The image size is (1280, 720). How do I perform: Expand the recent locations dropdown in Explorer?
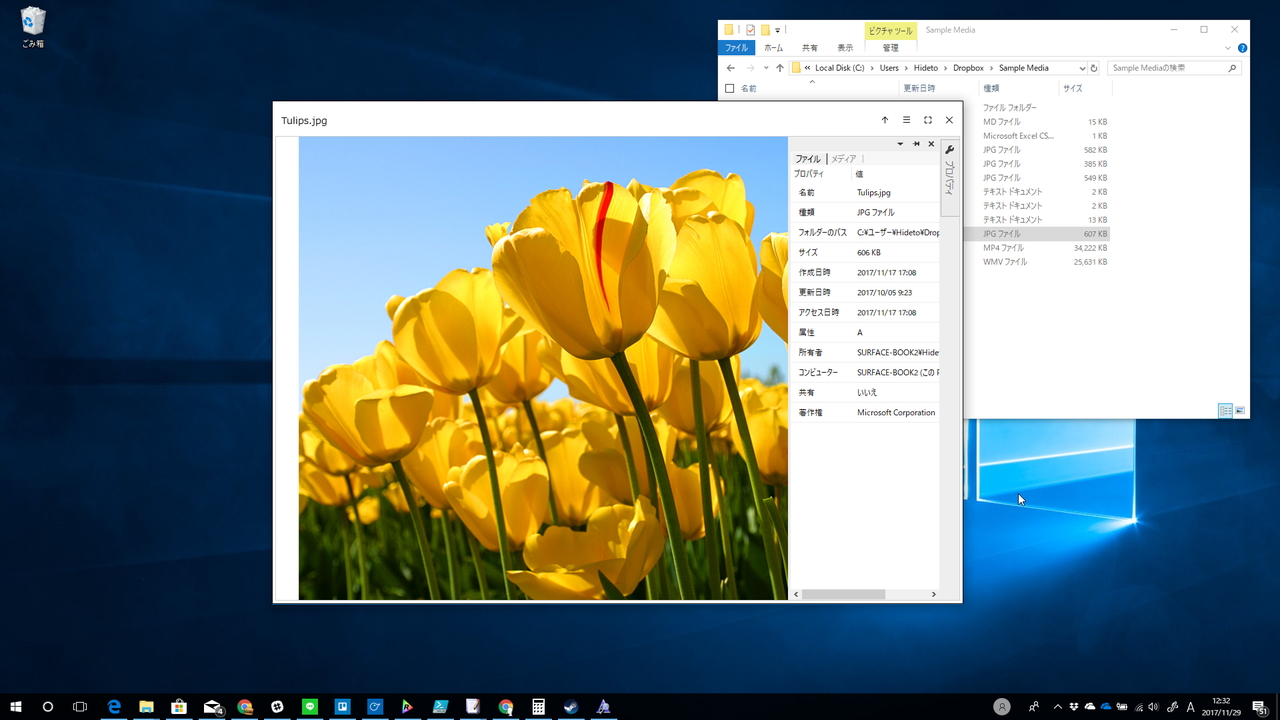766,68
